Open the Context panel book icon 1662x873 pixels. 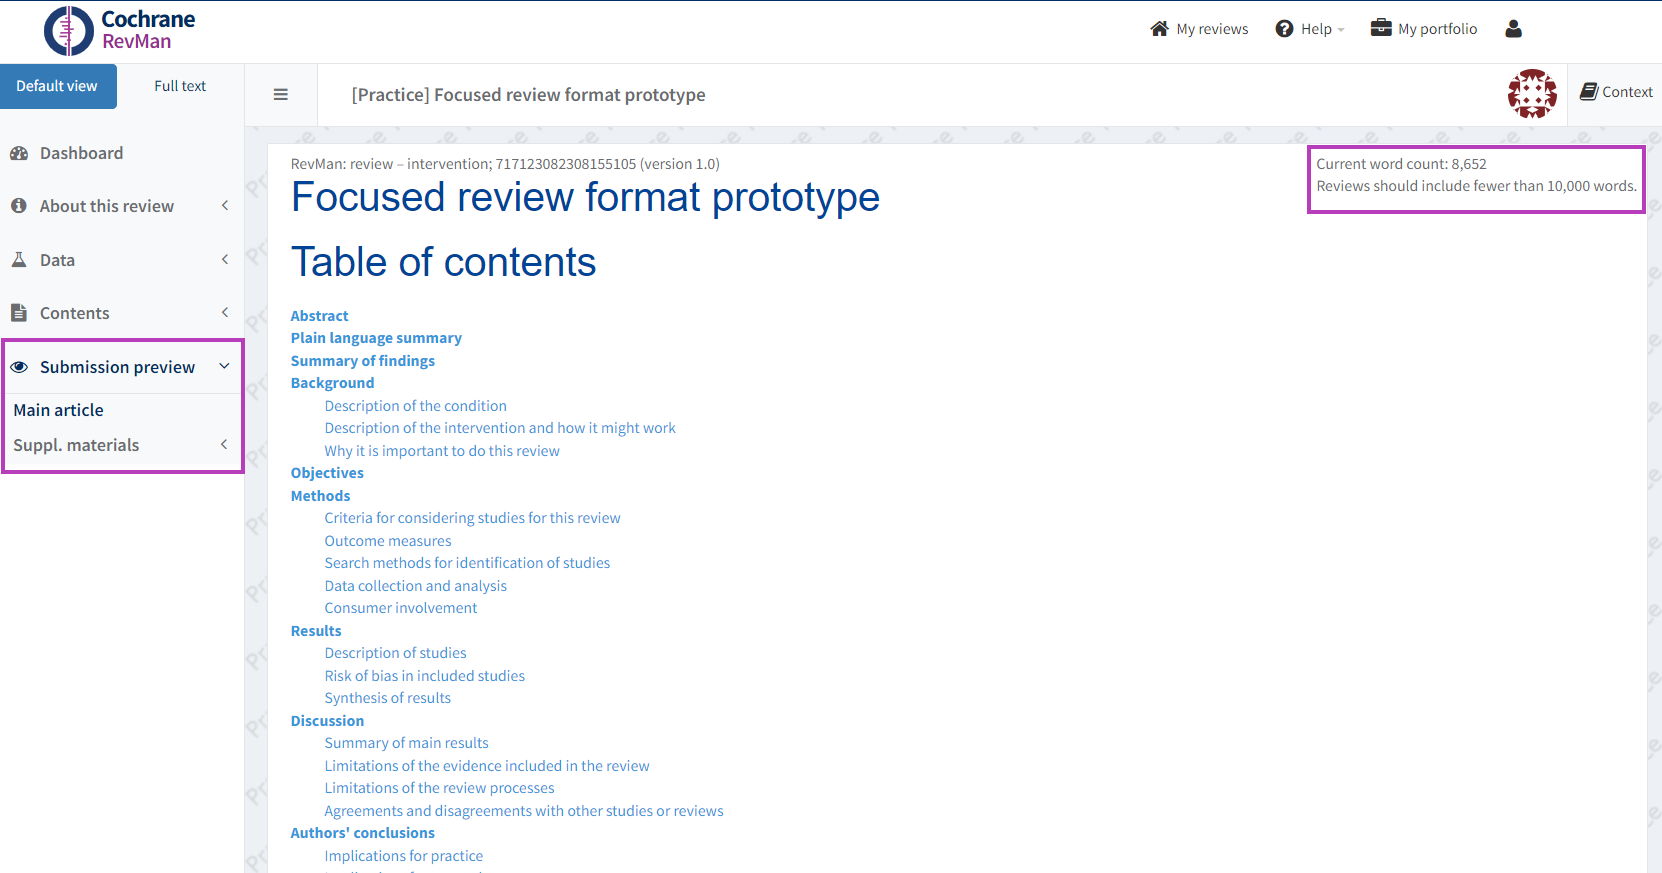pyautogui.click(x=1588, y=92)
